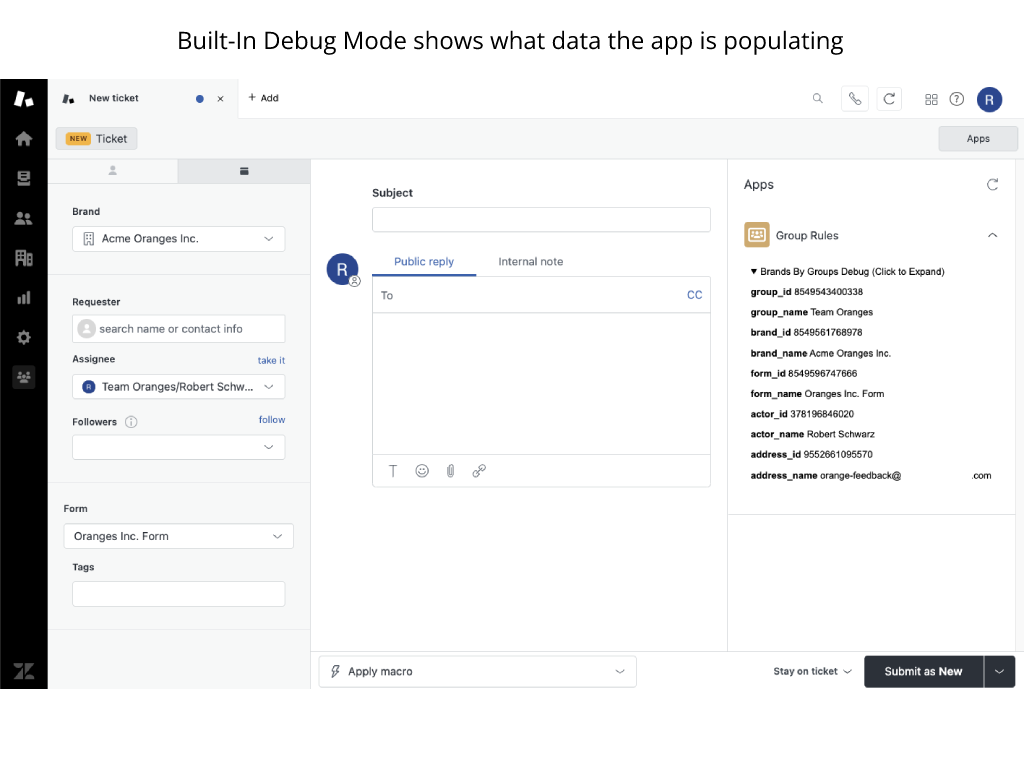
Task: Click the Zendesk logo at the sidebar bottom
Action: pyautogui.click(x=23, y=671)
